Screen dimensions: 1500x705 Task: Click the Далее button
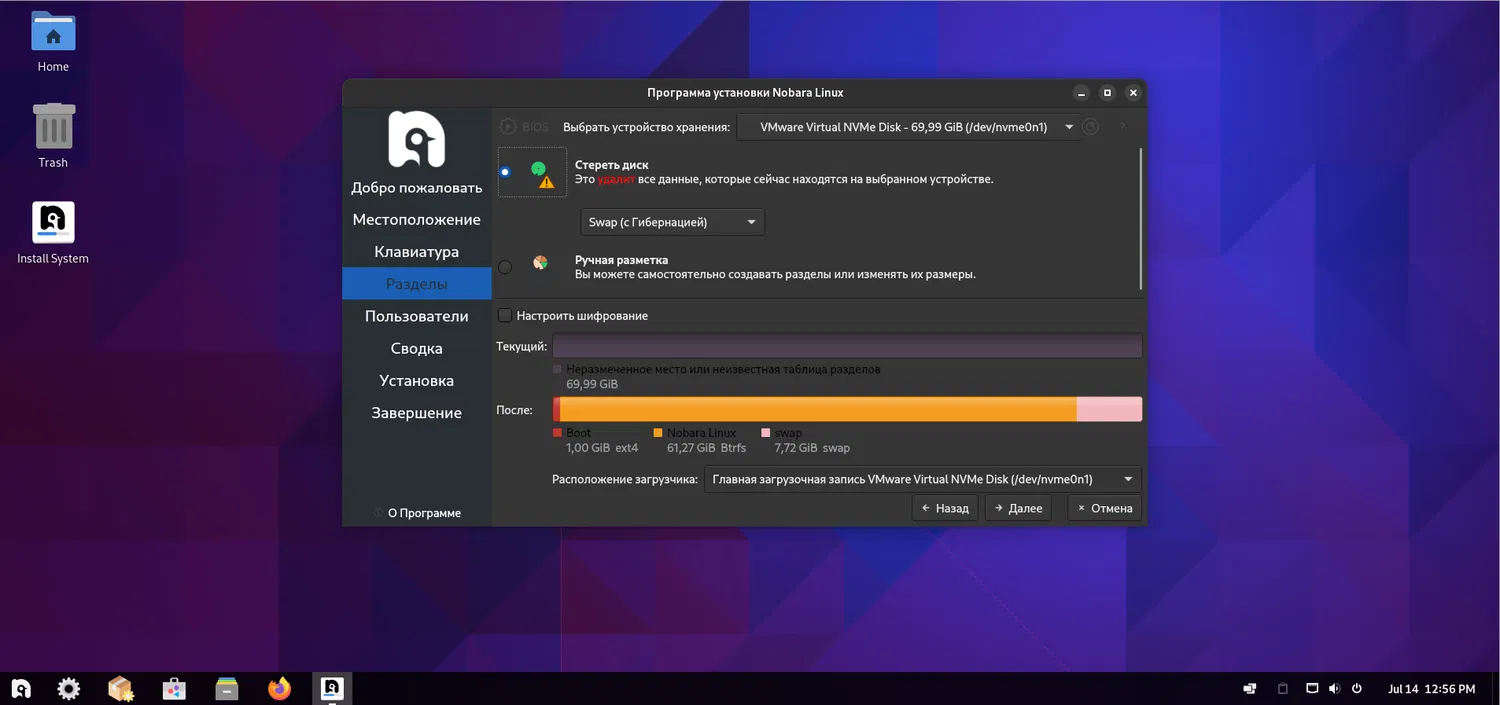1018,508
